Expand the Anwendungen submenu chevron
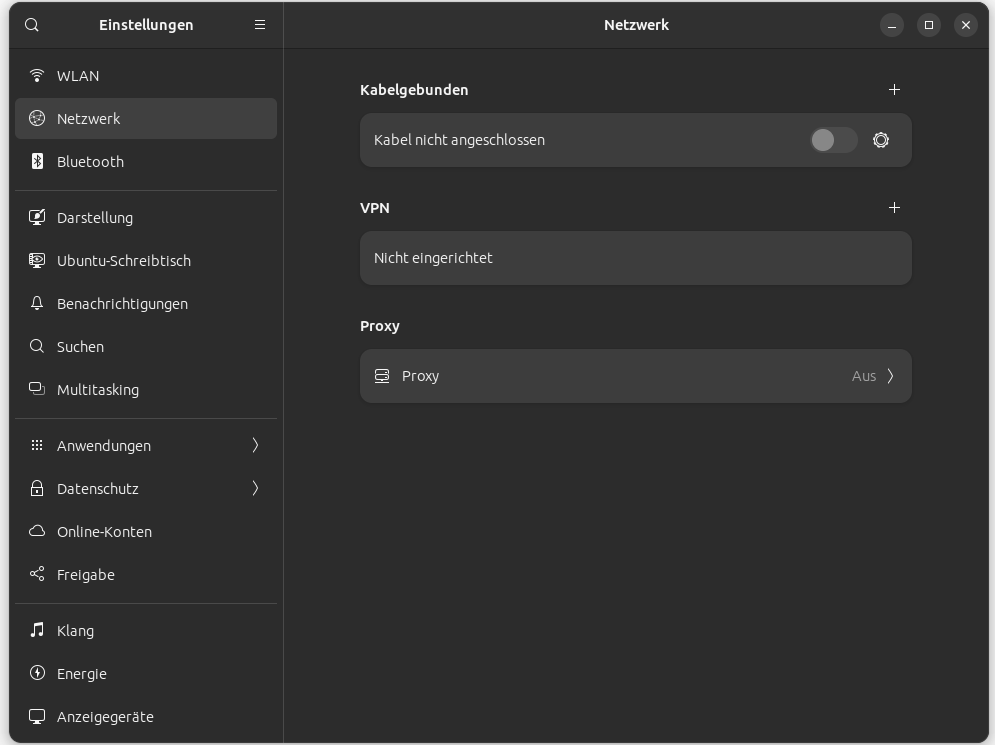Image resolution: width=995 pixels, height=745 pixels. click(255, 445)
